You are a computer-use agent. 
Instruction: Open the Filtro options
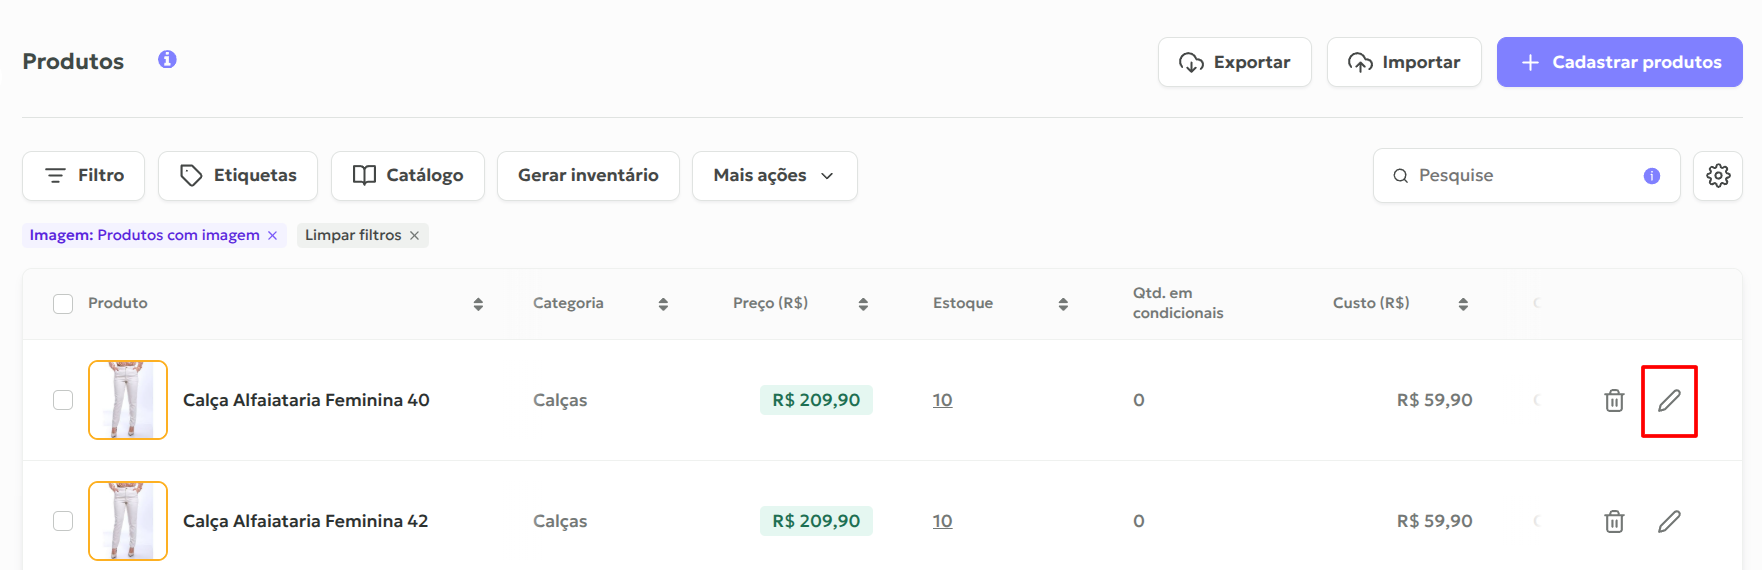coord(84,176)
